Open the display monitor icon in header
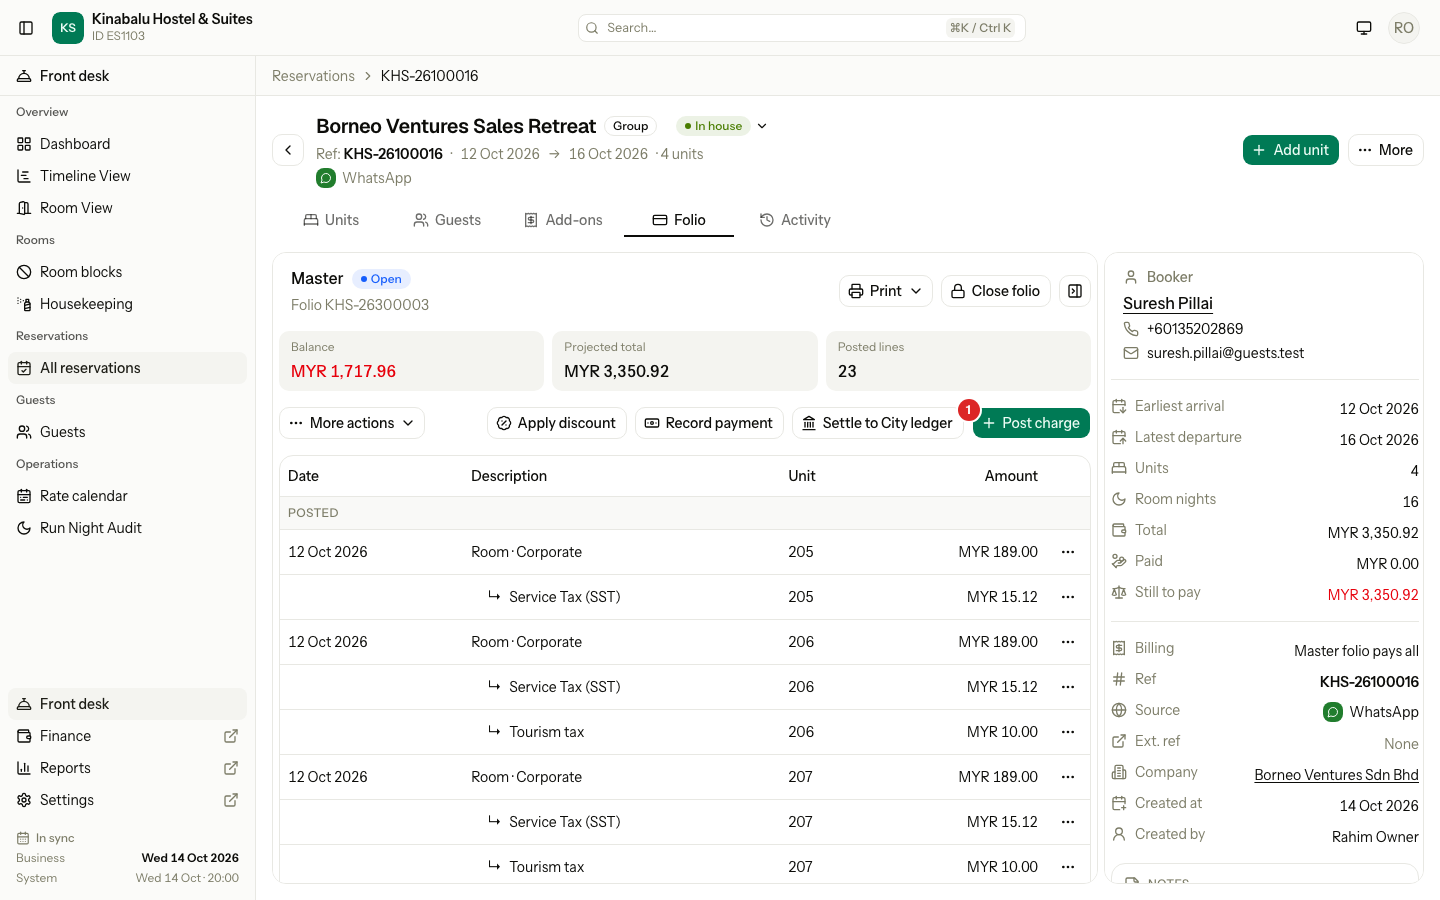 click(x=1364, y=28)
